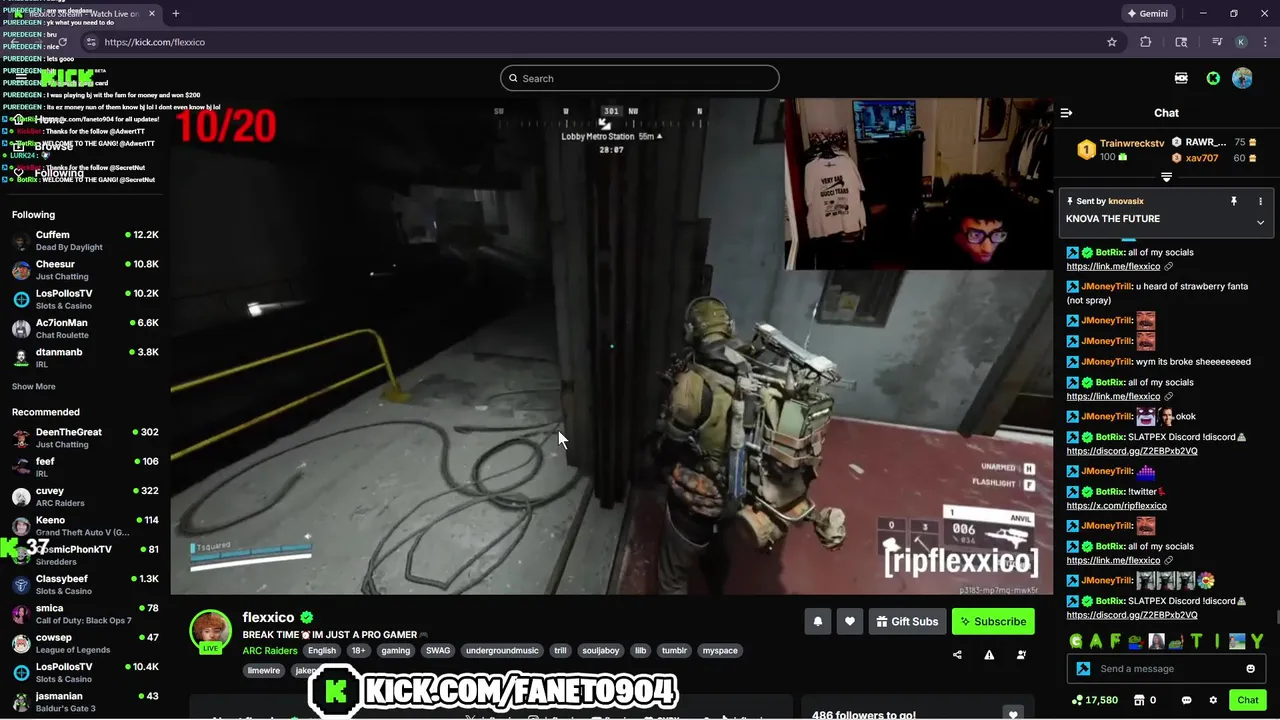
Task: Click the green Subscribe button
Action: (x=993, y=621)
